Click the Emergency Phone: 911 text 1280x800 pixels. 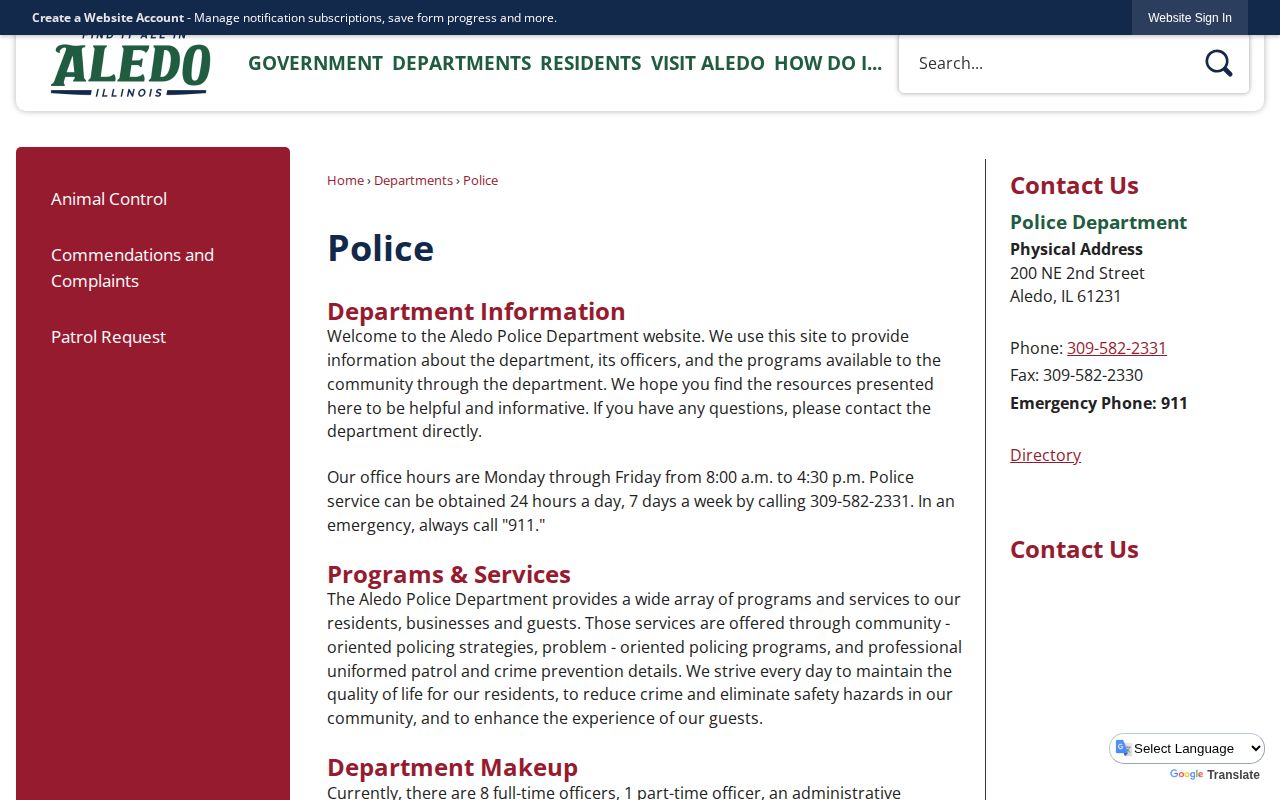[x=1099, y=403]
